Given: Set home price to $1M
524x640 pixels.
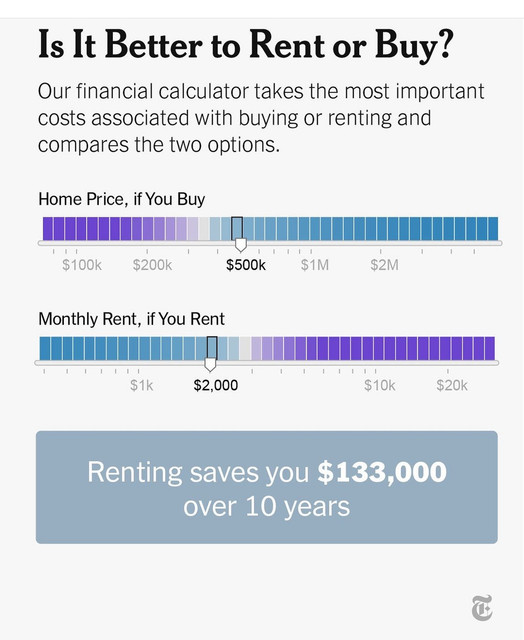Looking at the screenshot, I should click(315, 265).
